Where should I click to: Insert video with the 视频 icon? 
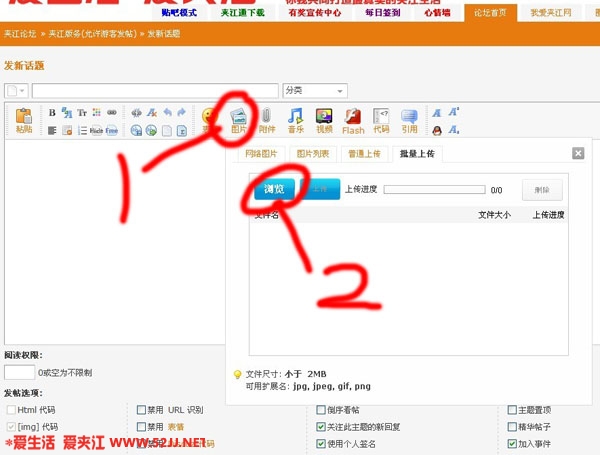tap(324, 119)
